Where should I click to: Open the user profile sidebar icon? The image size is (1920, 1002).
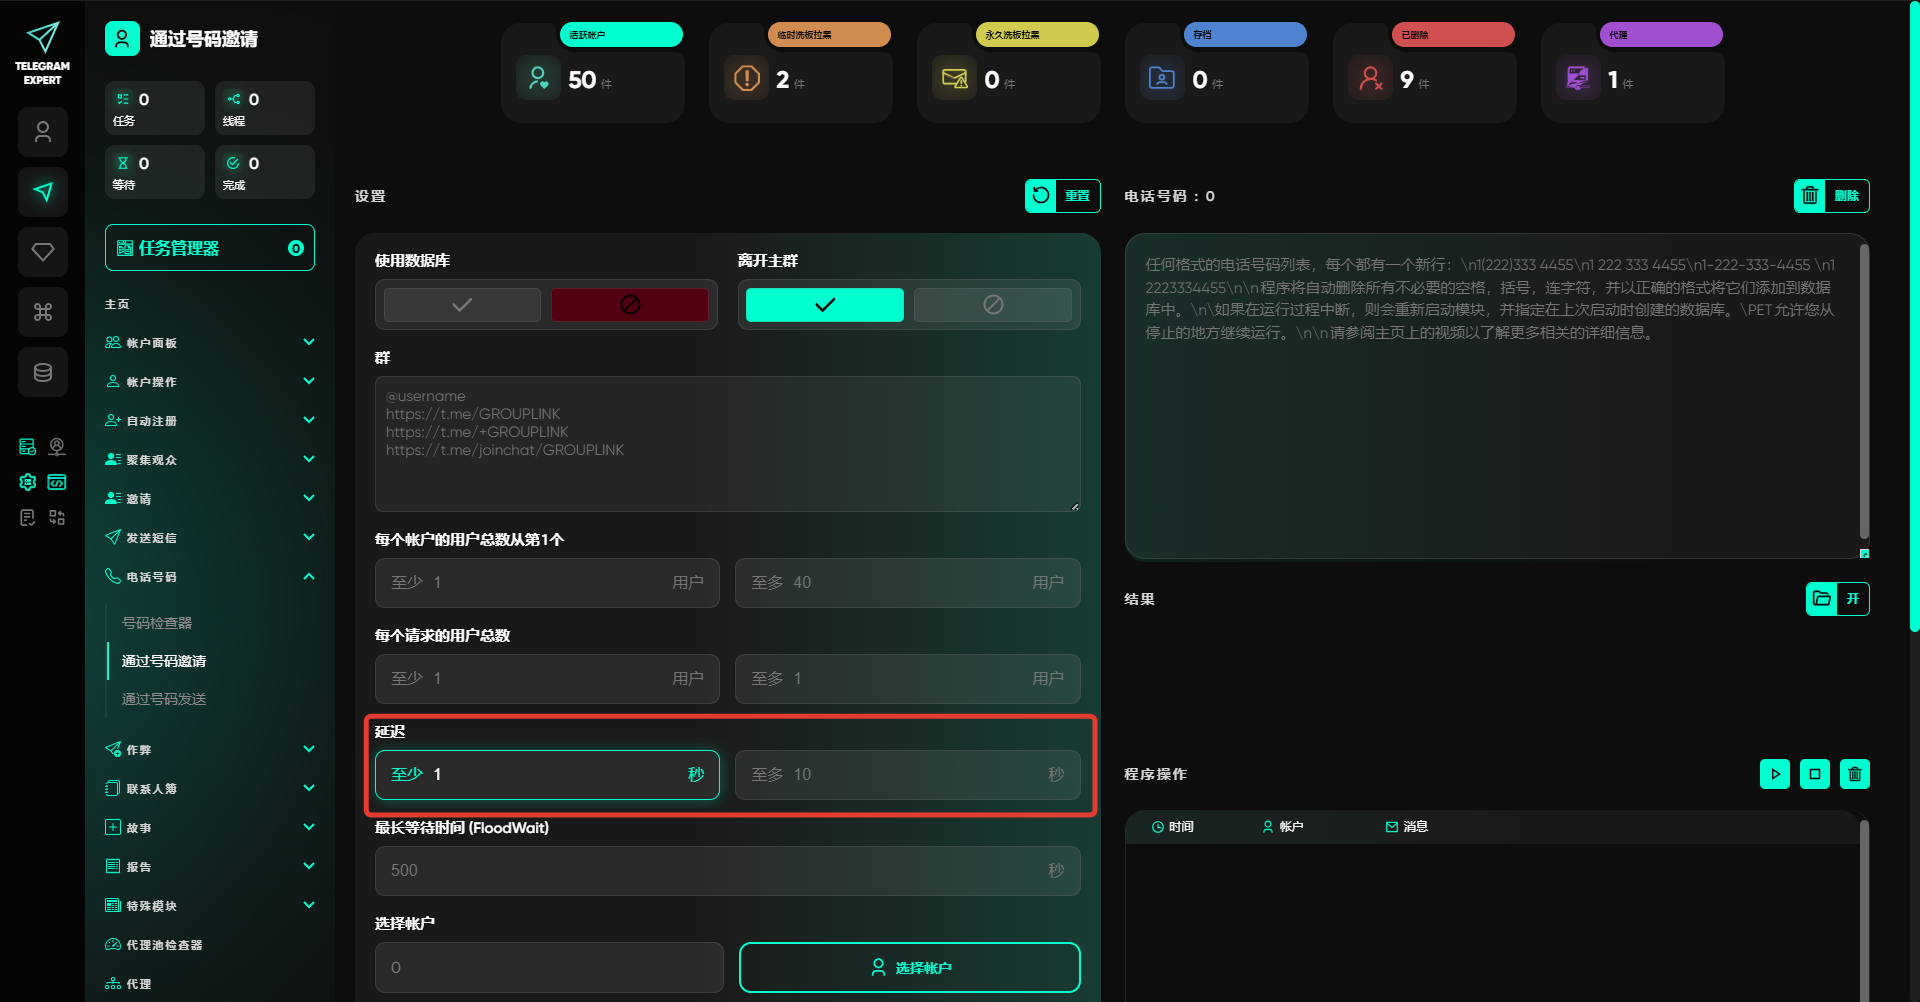pos(43,132)
